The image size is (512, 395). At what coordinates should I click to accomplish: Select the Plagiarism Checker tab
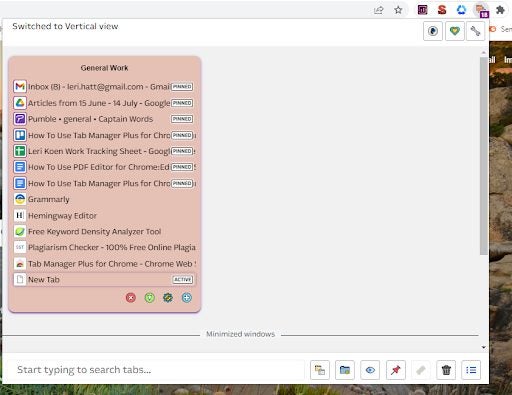pos(104,248)
